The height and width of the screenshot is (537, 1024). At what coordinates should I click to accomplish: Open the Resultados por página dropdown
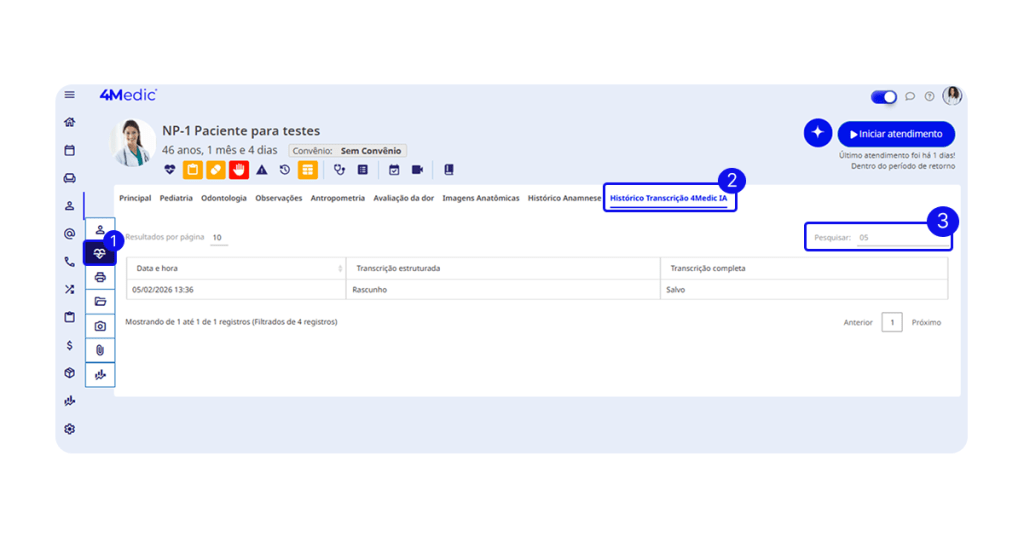pyautogui.click(x=217, y=238)
